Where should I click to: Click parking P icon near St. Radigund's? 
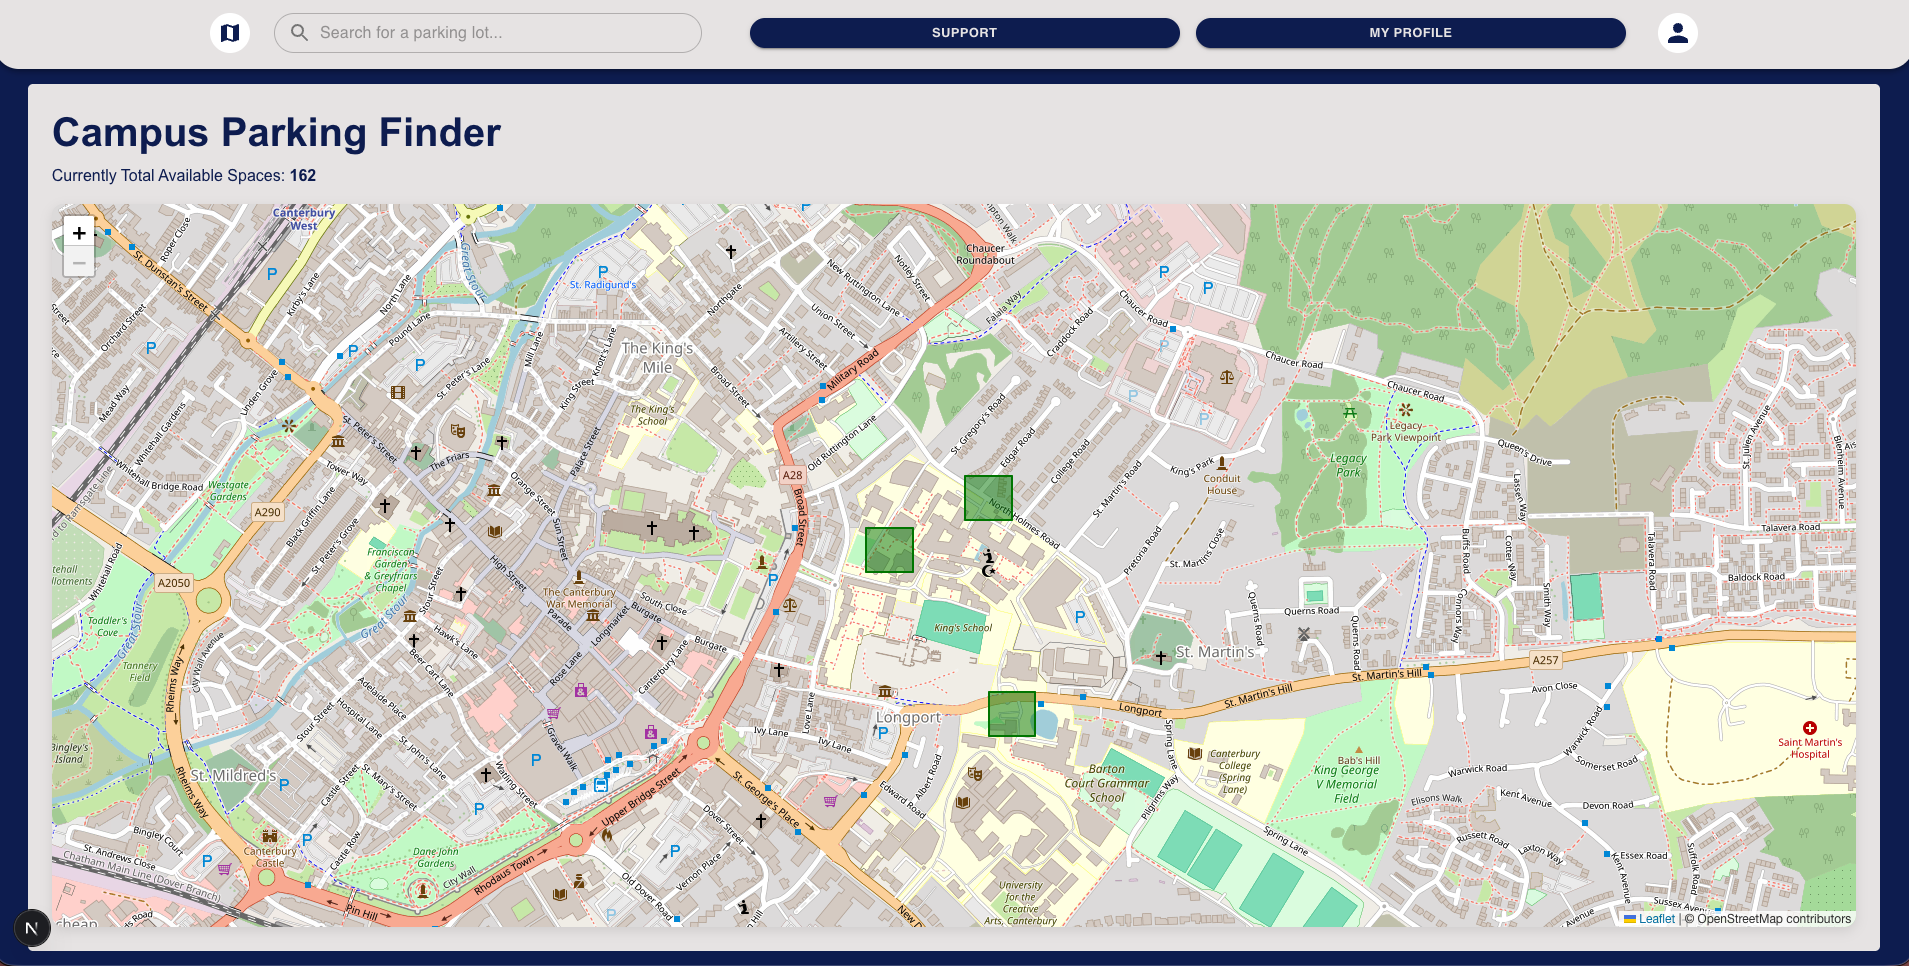(603, 272)
